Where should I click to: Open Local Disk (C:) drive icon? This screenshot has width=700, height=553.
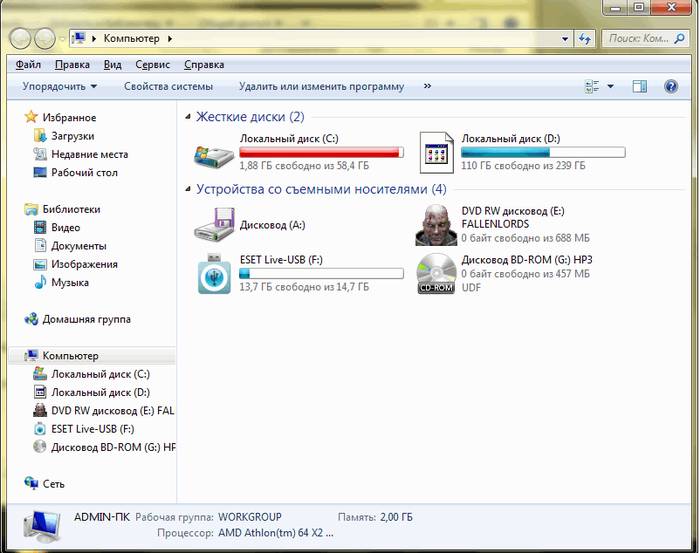pos(213,152)
